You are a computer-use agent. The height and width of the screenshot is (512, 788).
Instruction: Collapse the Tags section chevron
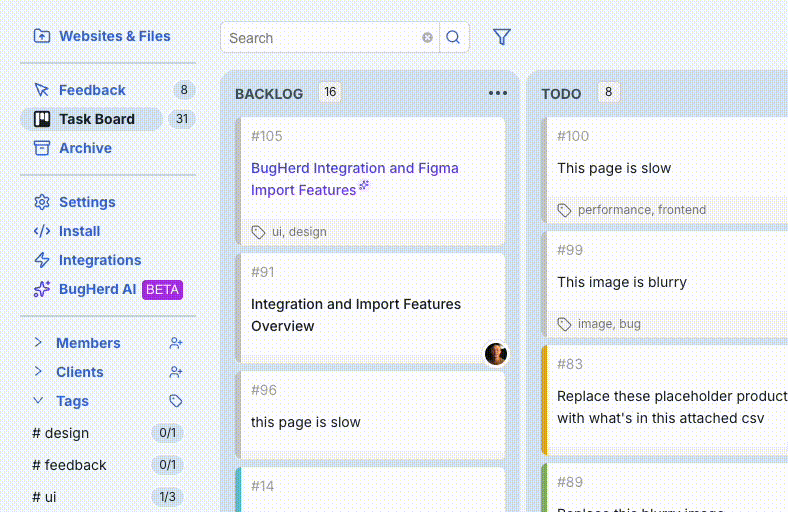click(x=38, y=401)
